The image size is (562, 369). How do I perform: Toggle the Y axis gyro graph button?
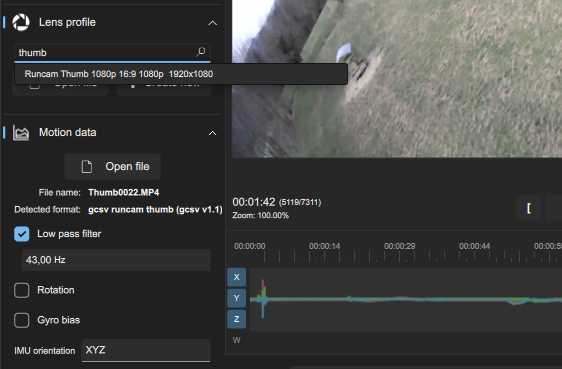pos(237,298)
